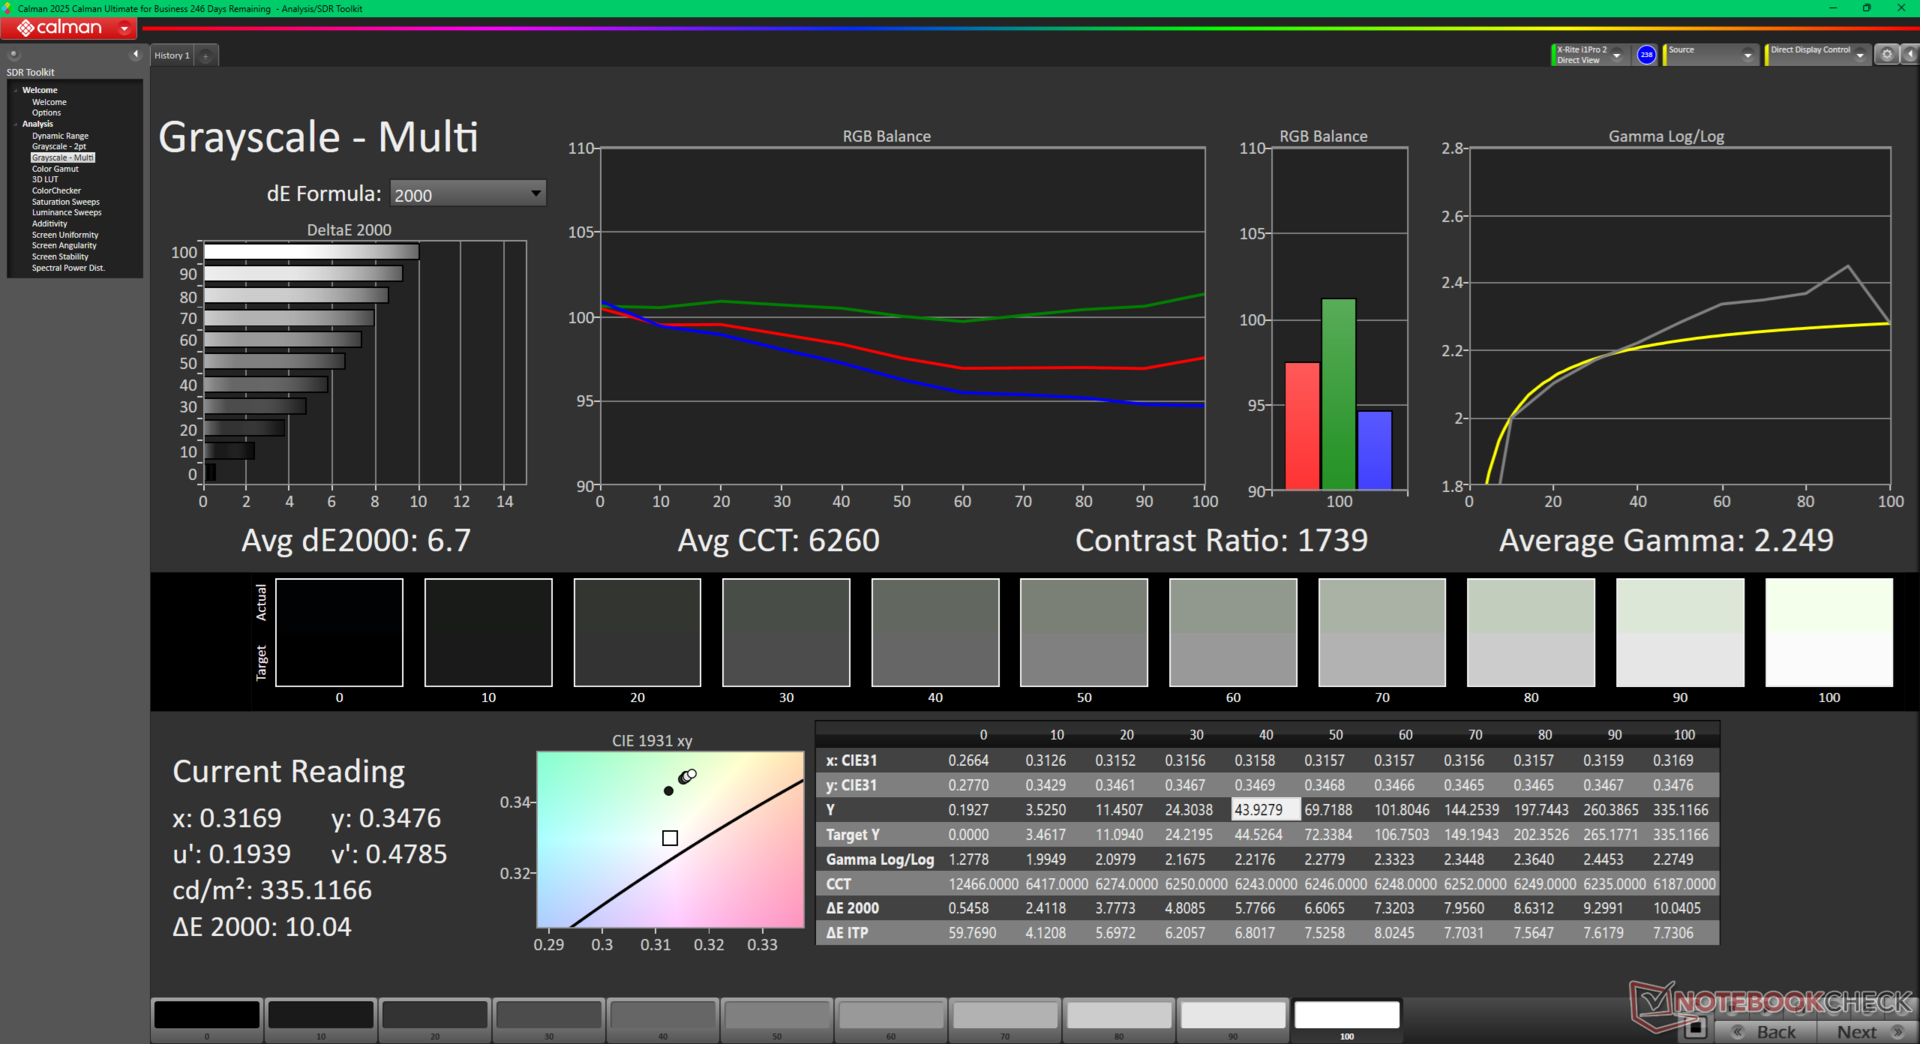
Task: Click the Avg CCT: 6260 readout
Action: coord(778,541)
